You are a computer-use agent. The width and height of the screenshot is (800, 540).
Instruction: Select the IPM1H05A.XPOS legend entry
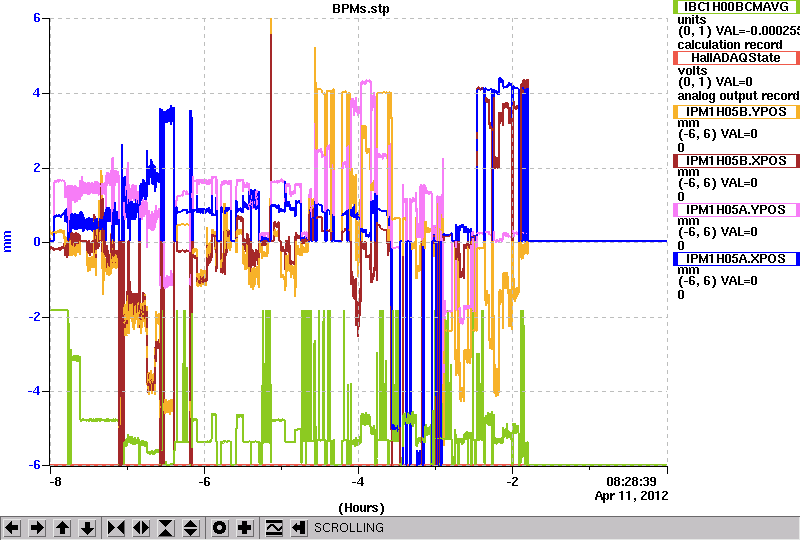736,259
